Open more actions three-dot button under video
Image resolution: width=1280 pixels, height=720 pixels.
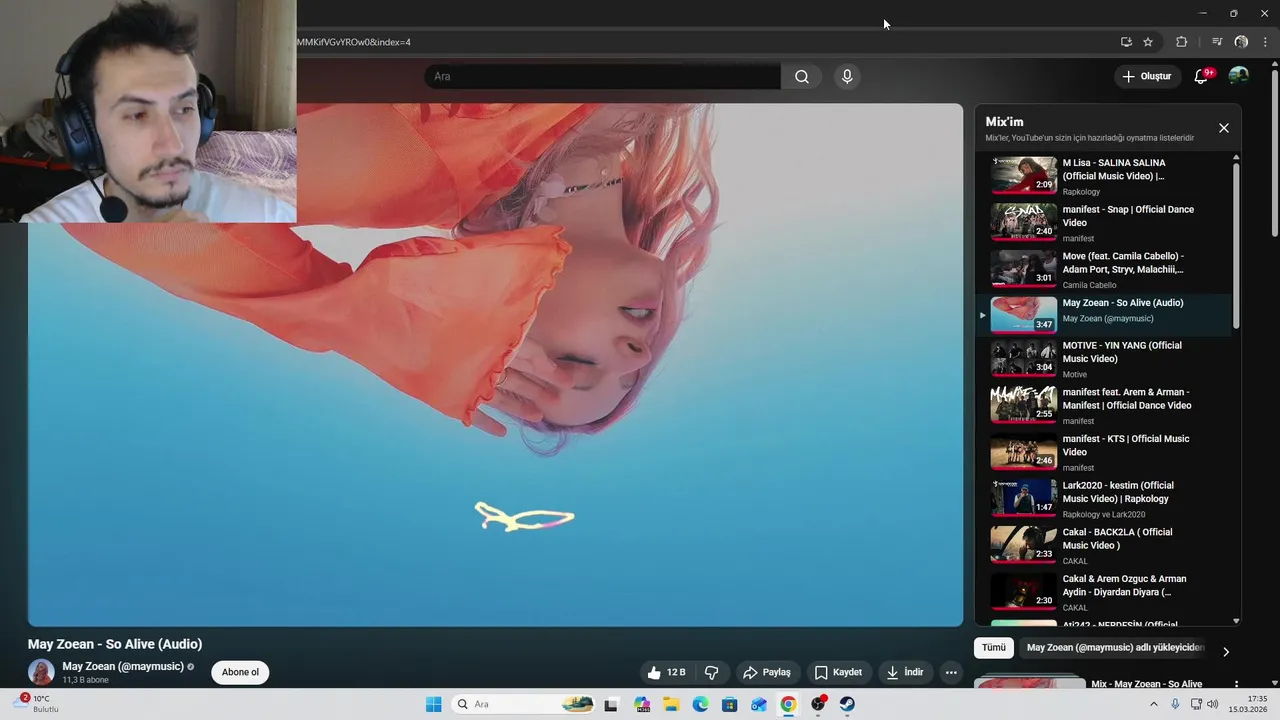[x=951, y=673]
